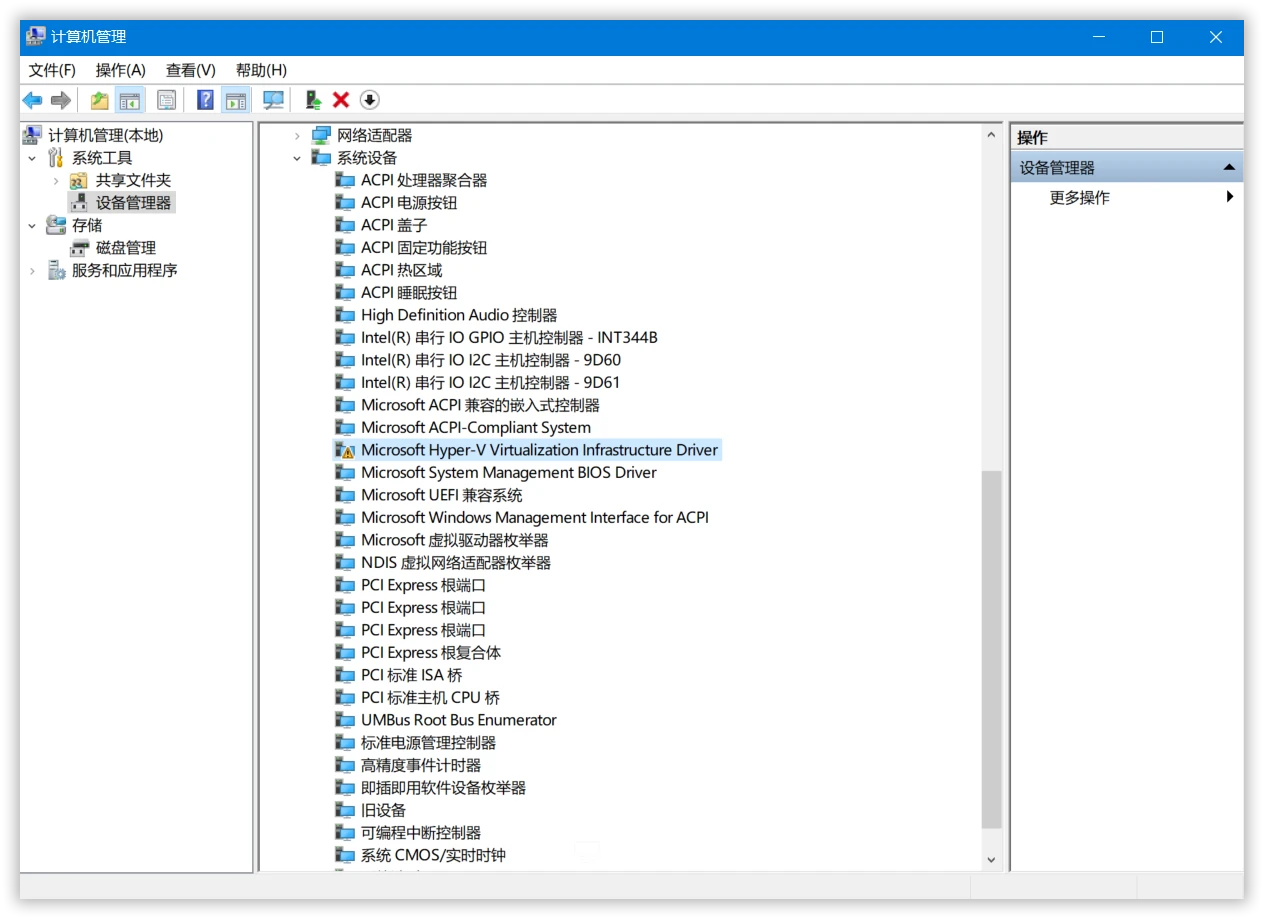The height and width of the screenshot is (919, 1264).
Task: Open the 查看(V) menu
Action: pyautogui.click(x=189, y=70)
